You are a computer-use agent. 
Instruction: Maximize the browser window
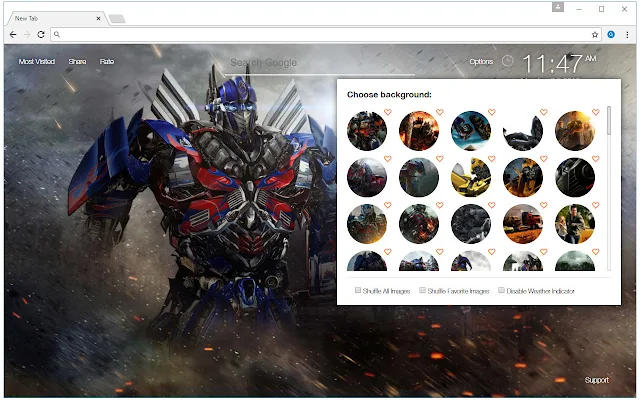point(601,9)
